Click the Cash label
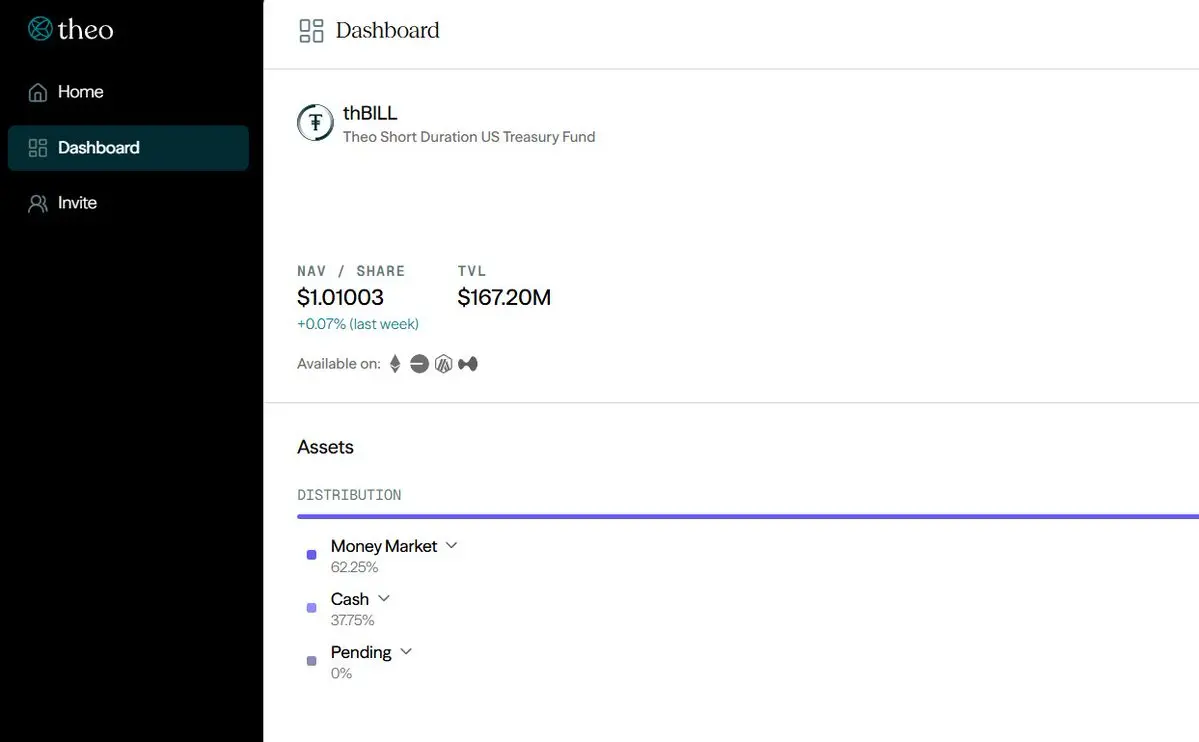Screen dimensions: 1199x742 (x=349, y=599)
